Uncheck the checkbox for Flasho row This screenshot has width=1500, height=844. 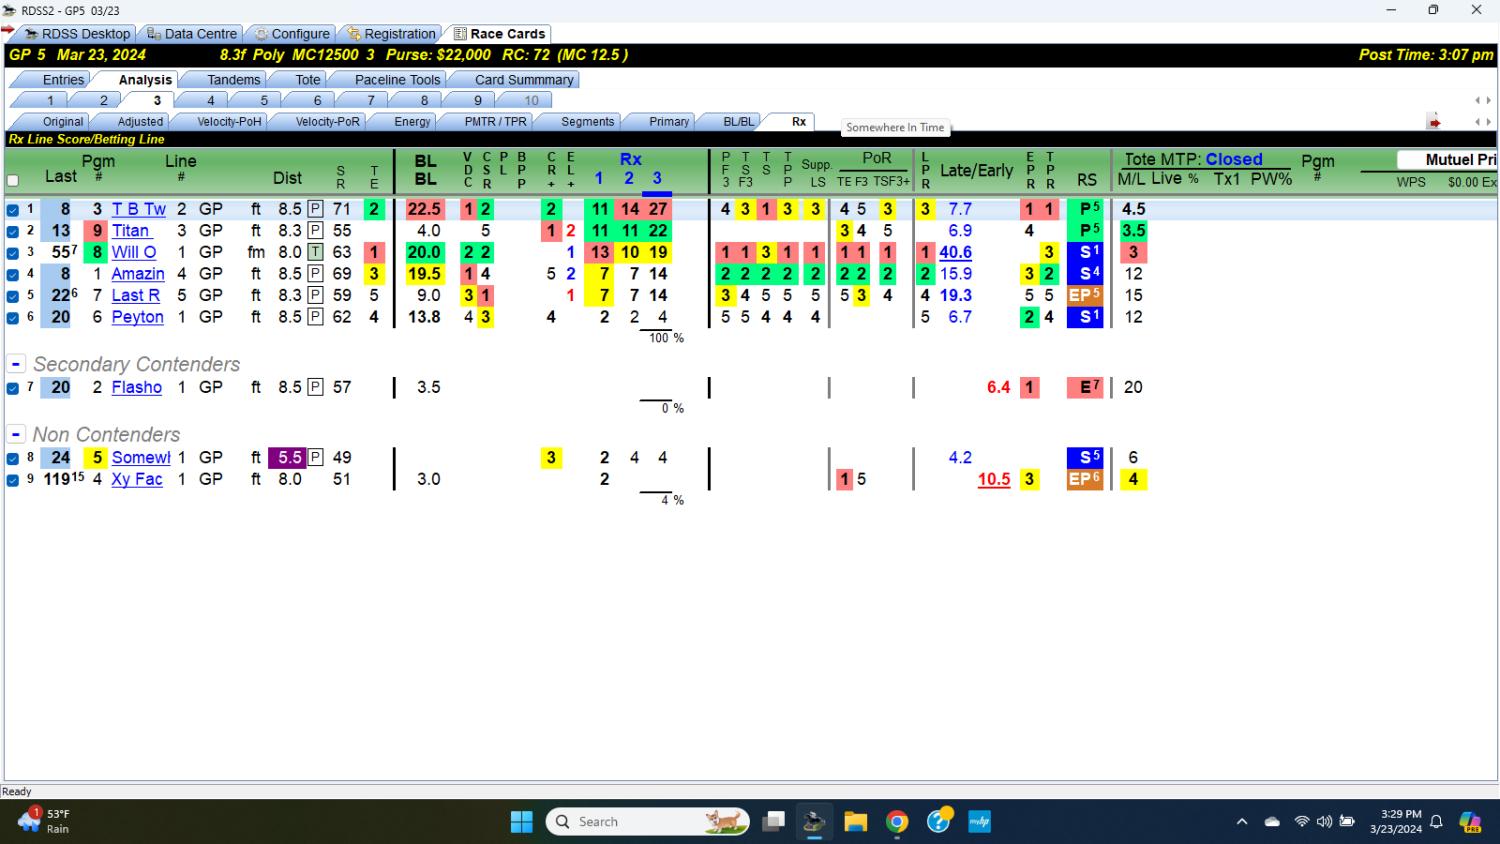click(13, 388)
